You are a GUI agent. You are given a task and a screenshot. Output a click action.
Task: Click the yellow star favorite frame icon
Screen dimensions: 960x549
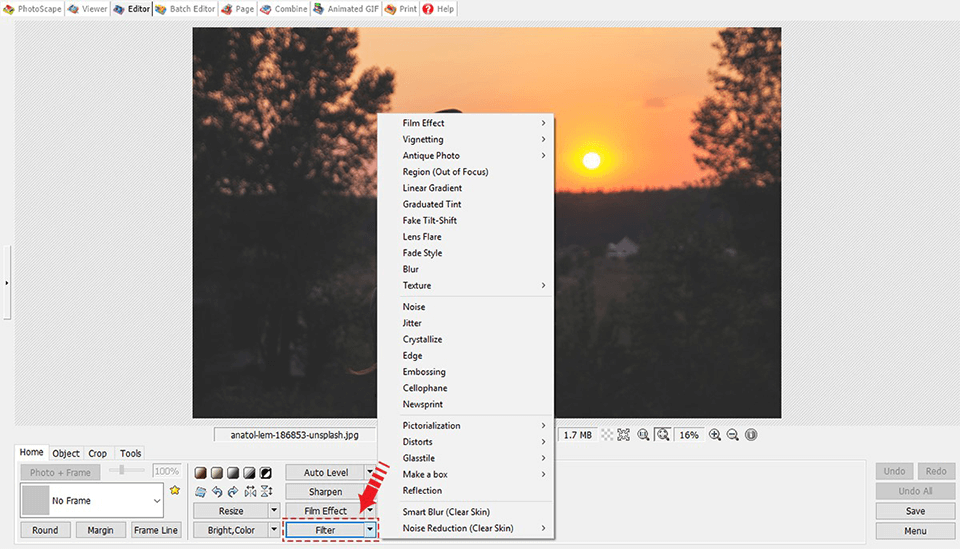(175, 490)
